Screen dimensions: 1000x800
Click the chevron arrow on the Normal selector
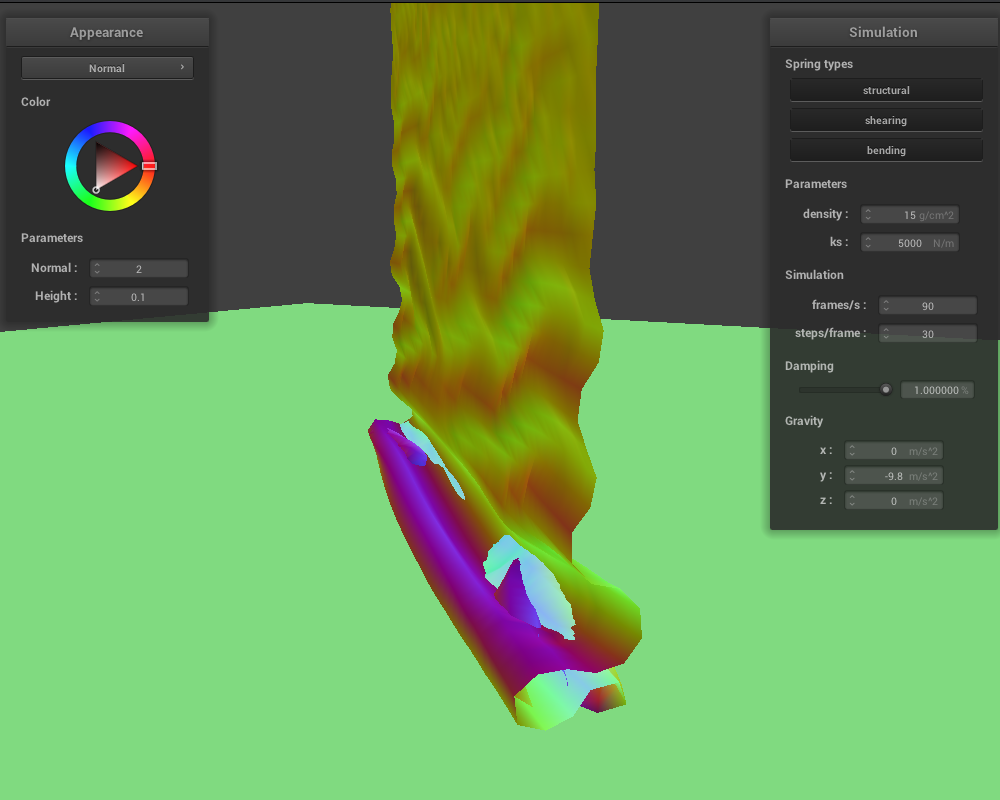(181, 67)
